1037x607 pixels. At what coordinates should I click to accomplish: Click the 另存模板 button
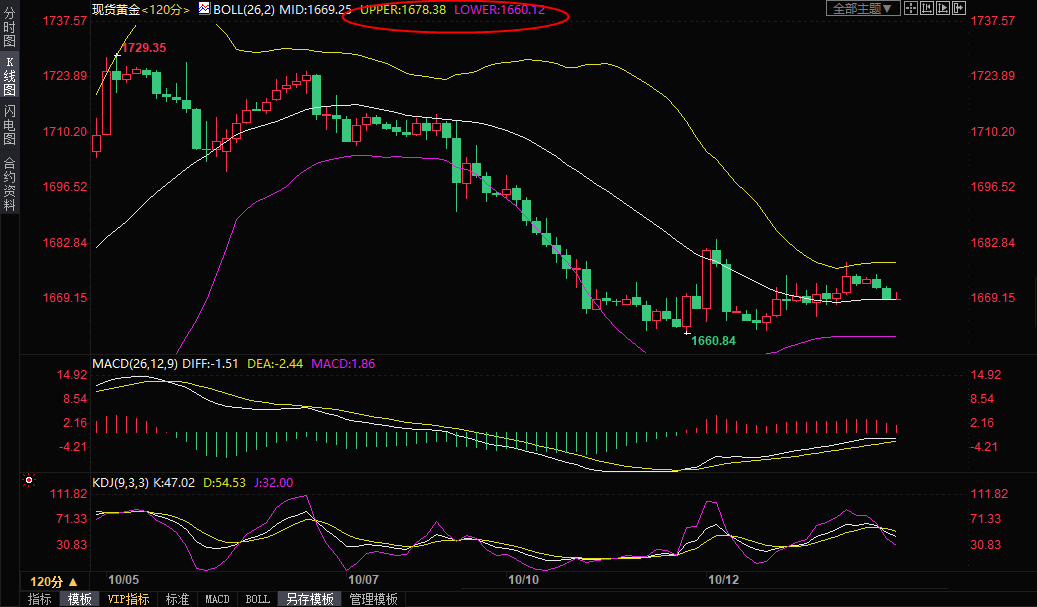click(x=310, y=599)
